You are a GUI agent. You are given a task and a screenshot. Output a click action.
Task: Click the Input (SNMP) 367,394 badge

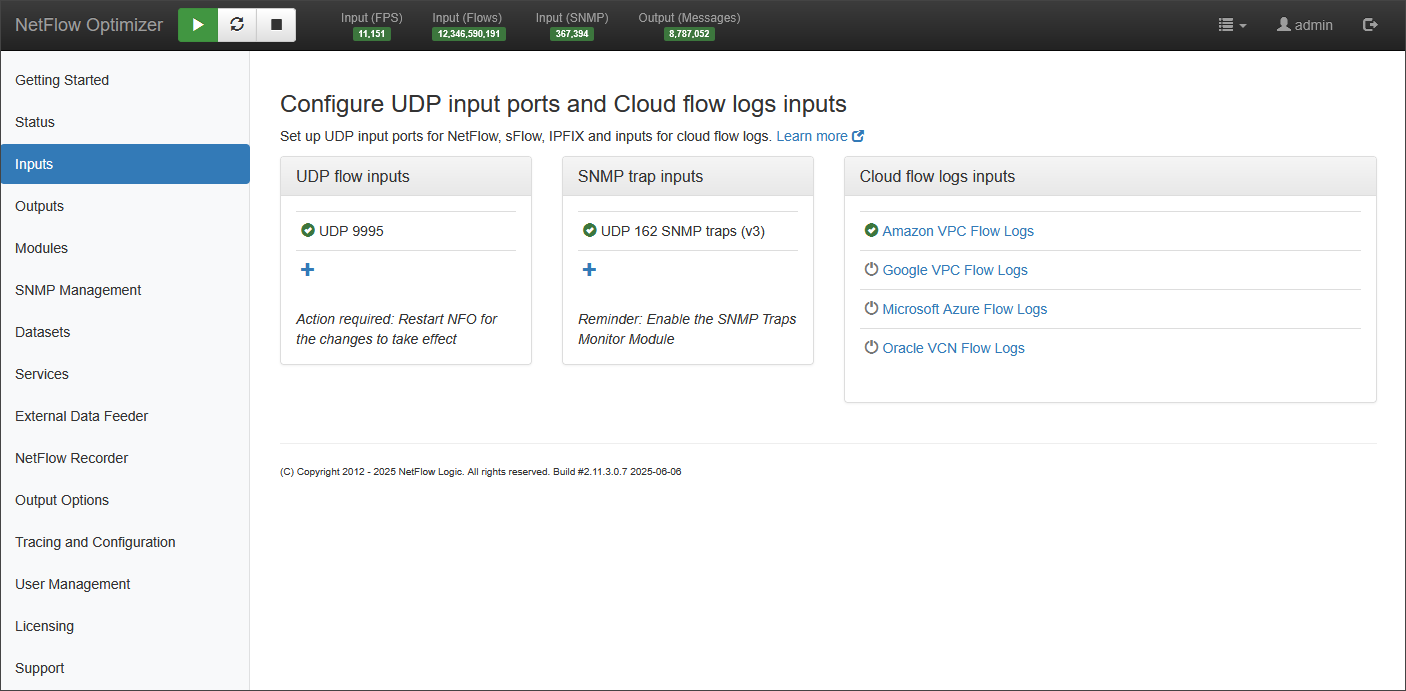tap(572, 34)
